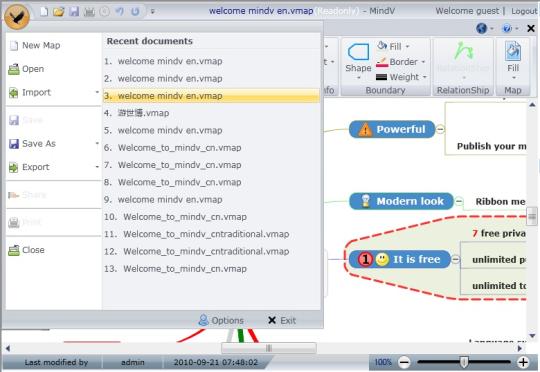
Task: Click the zoom slider handle
Action: [x=464, y=362]
